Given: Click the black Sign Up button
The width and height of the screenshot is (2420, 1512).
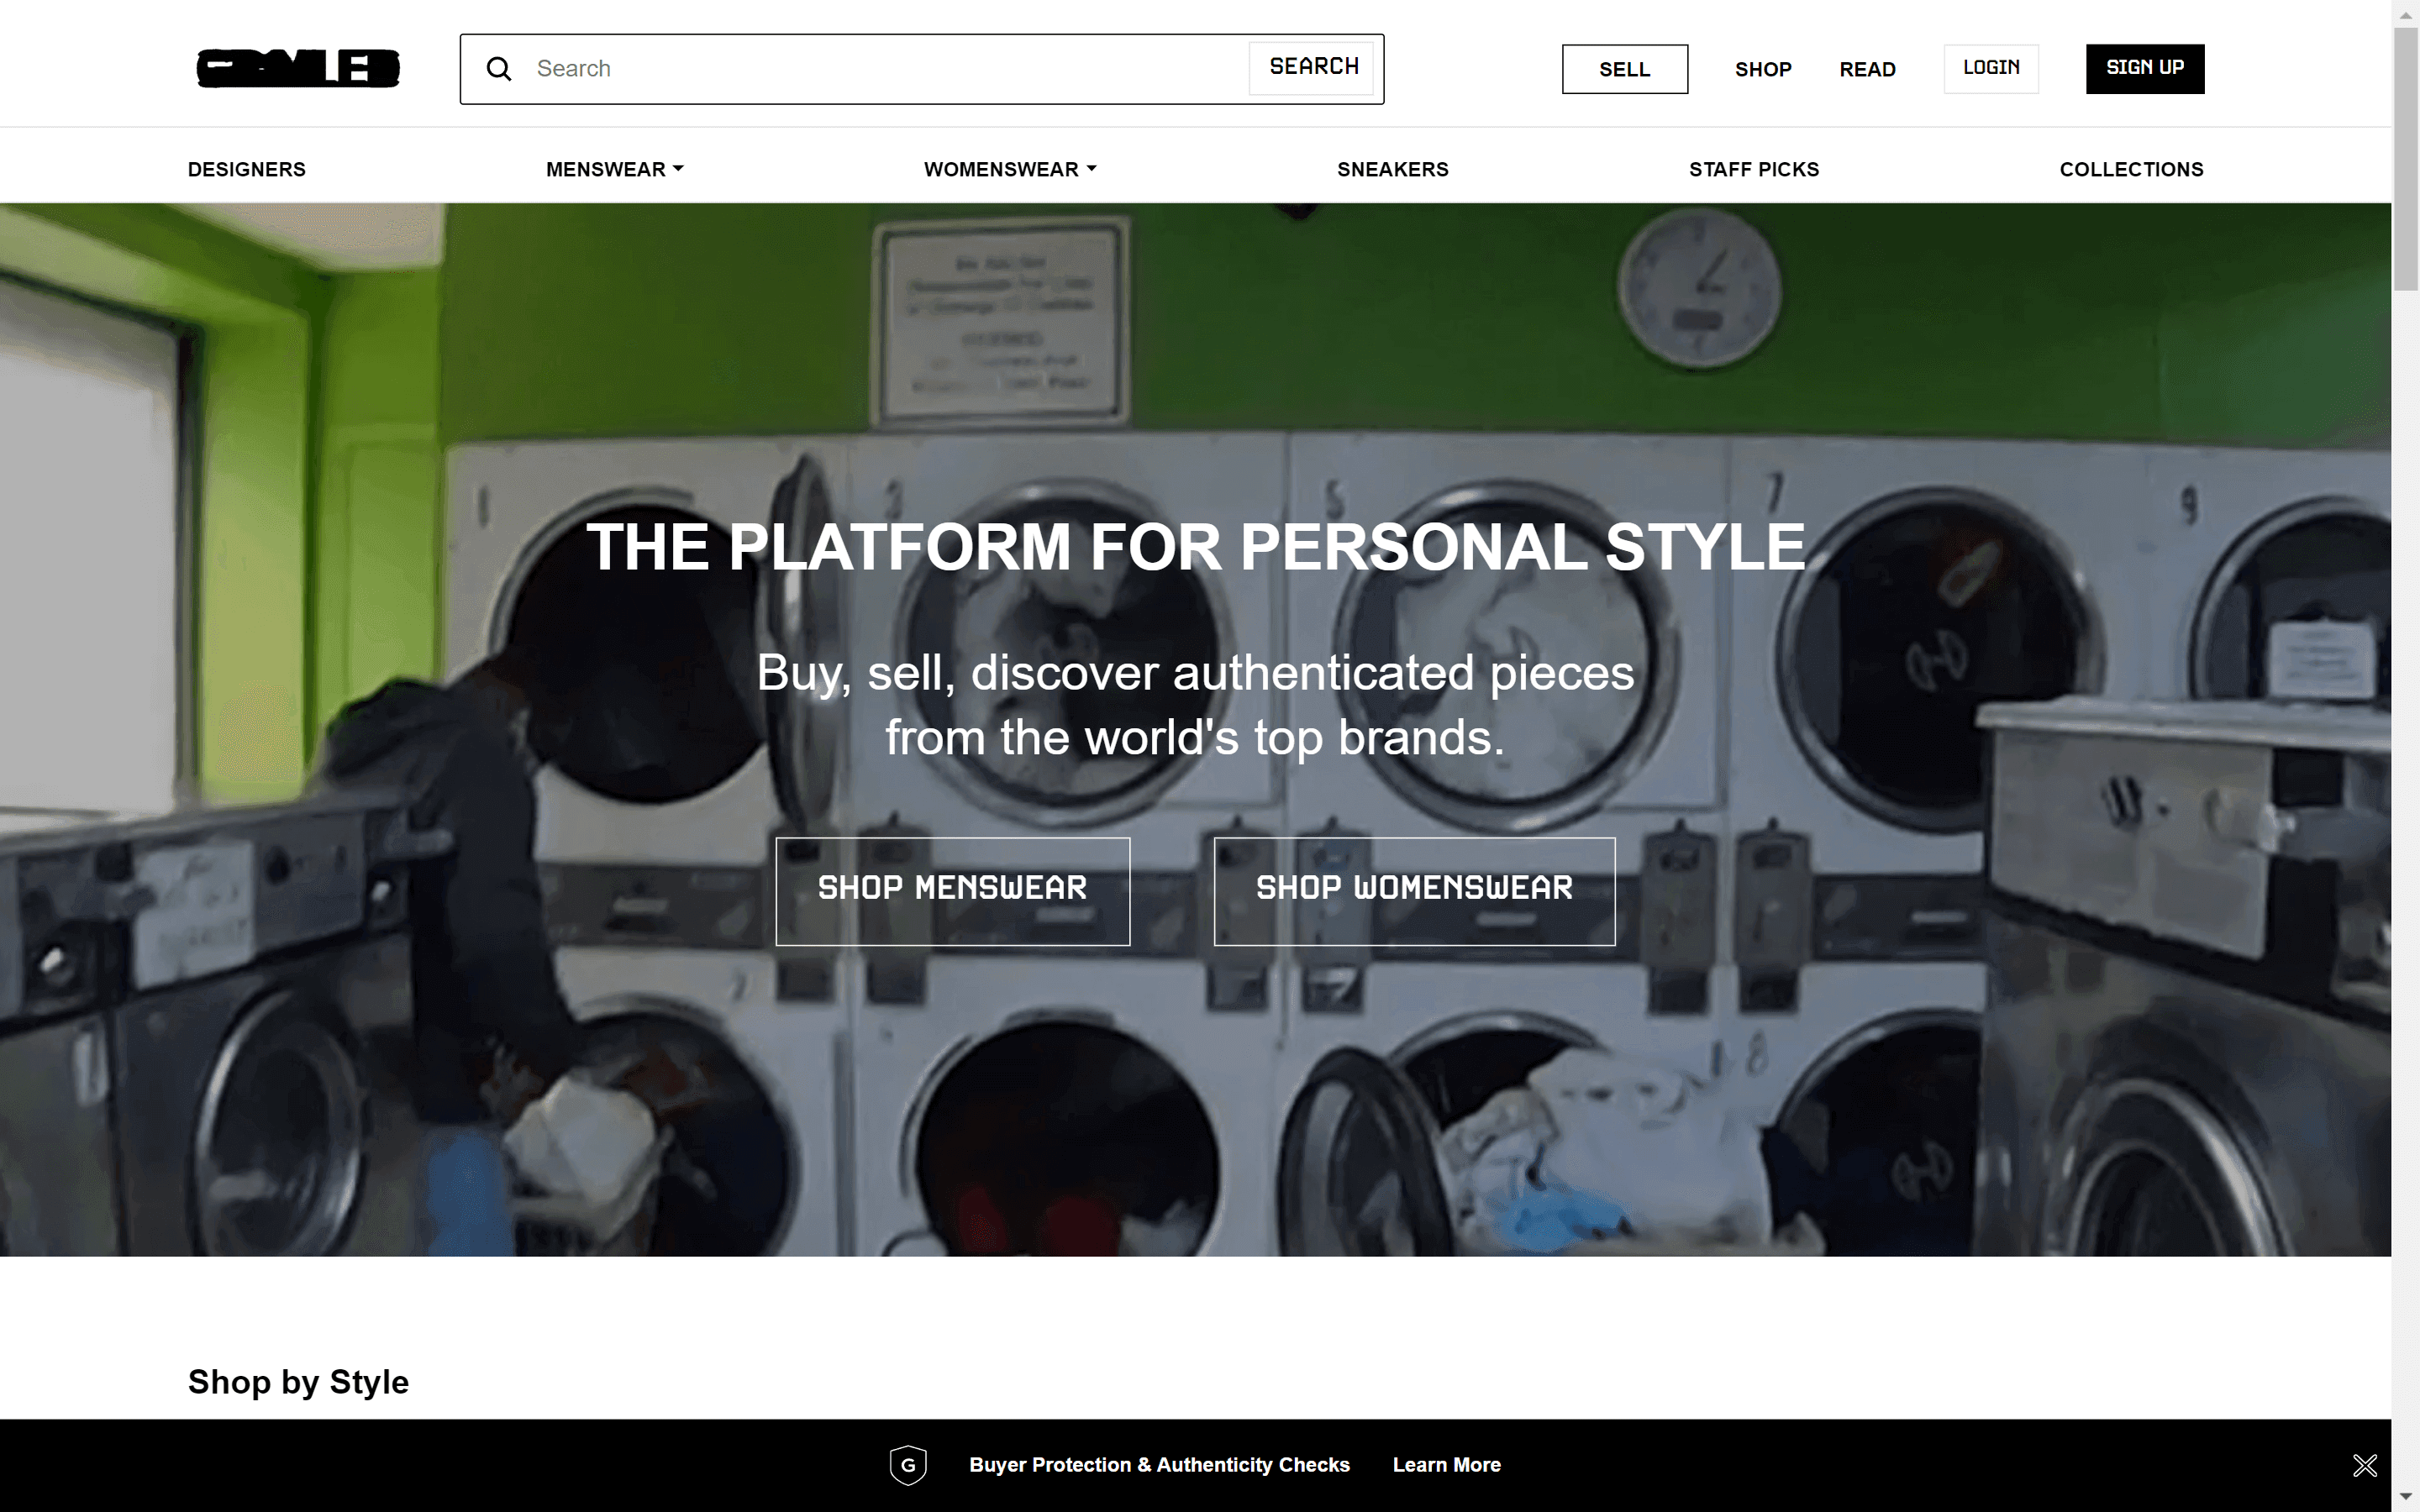Looking at the screenshot, I should click(x=2144, y=68).
